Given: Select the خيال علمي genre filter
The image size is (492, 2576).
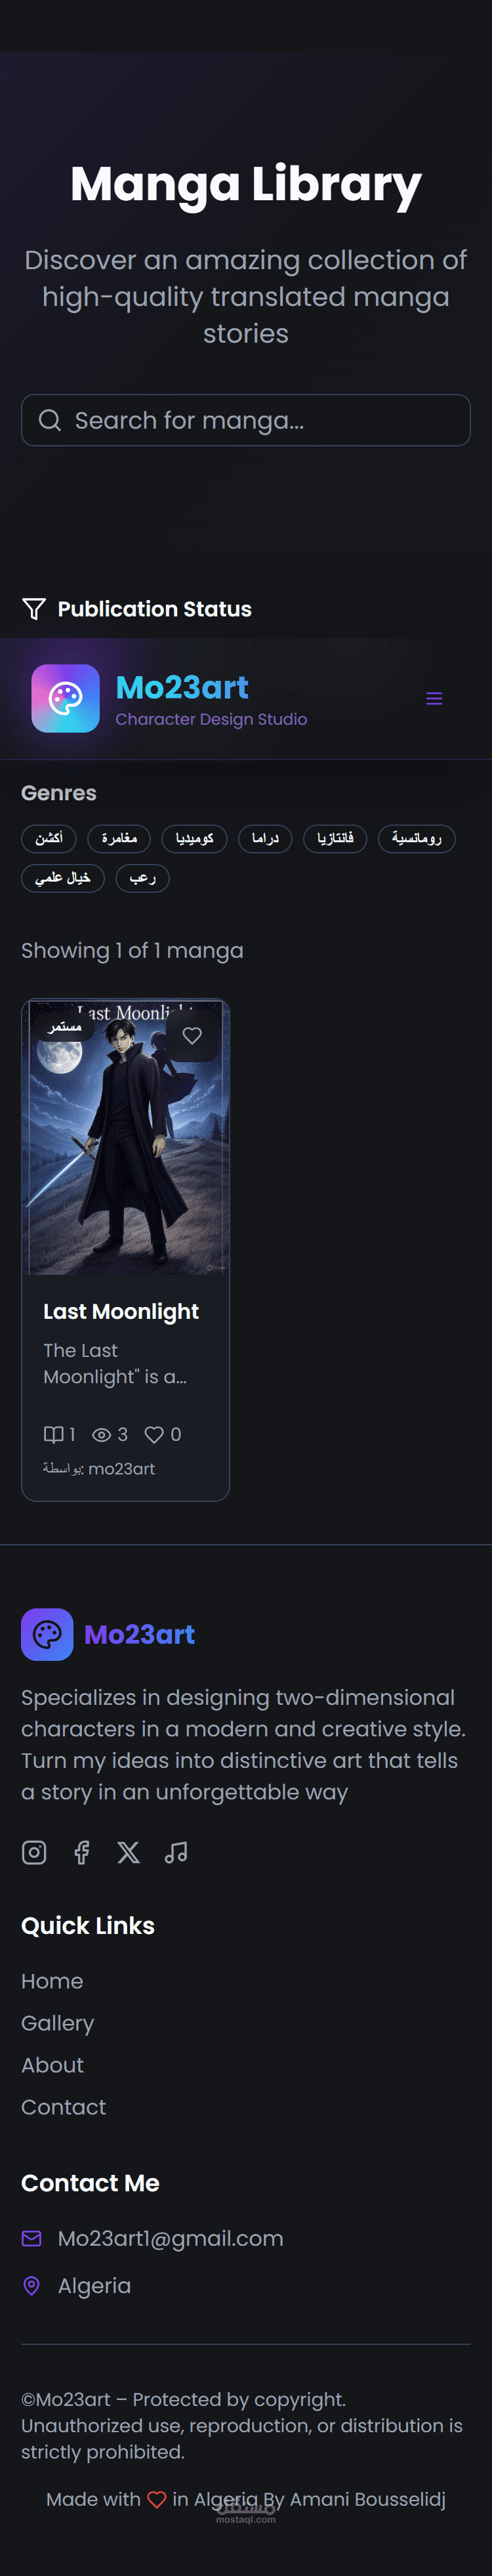Looking at the screenshot, I should coord(63,878).
